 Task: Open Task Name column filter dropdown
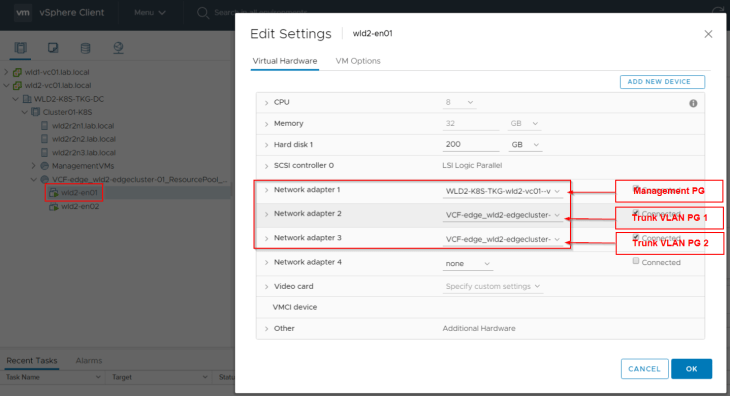tap(98, 377)
